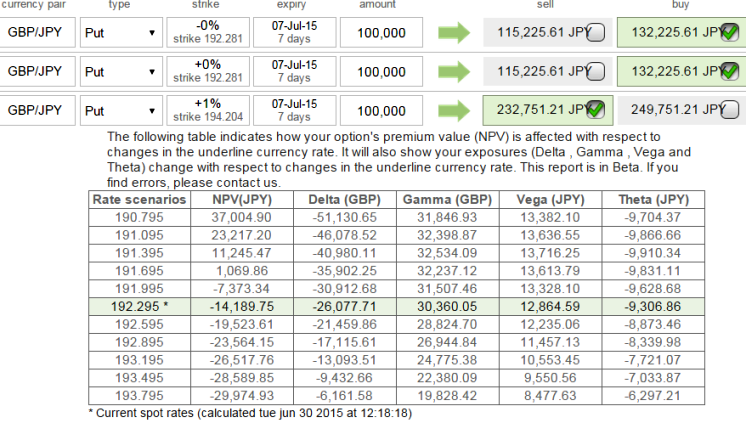746x423 pixels.
Task: Expand the Put type dropdown in the +0% row
Action: click(120, 72)
